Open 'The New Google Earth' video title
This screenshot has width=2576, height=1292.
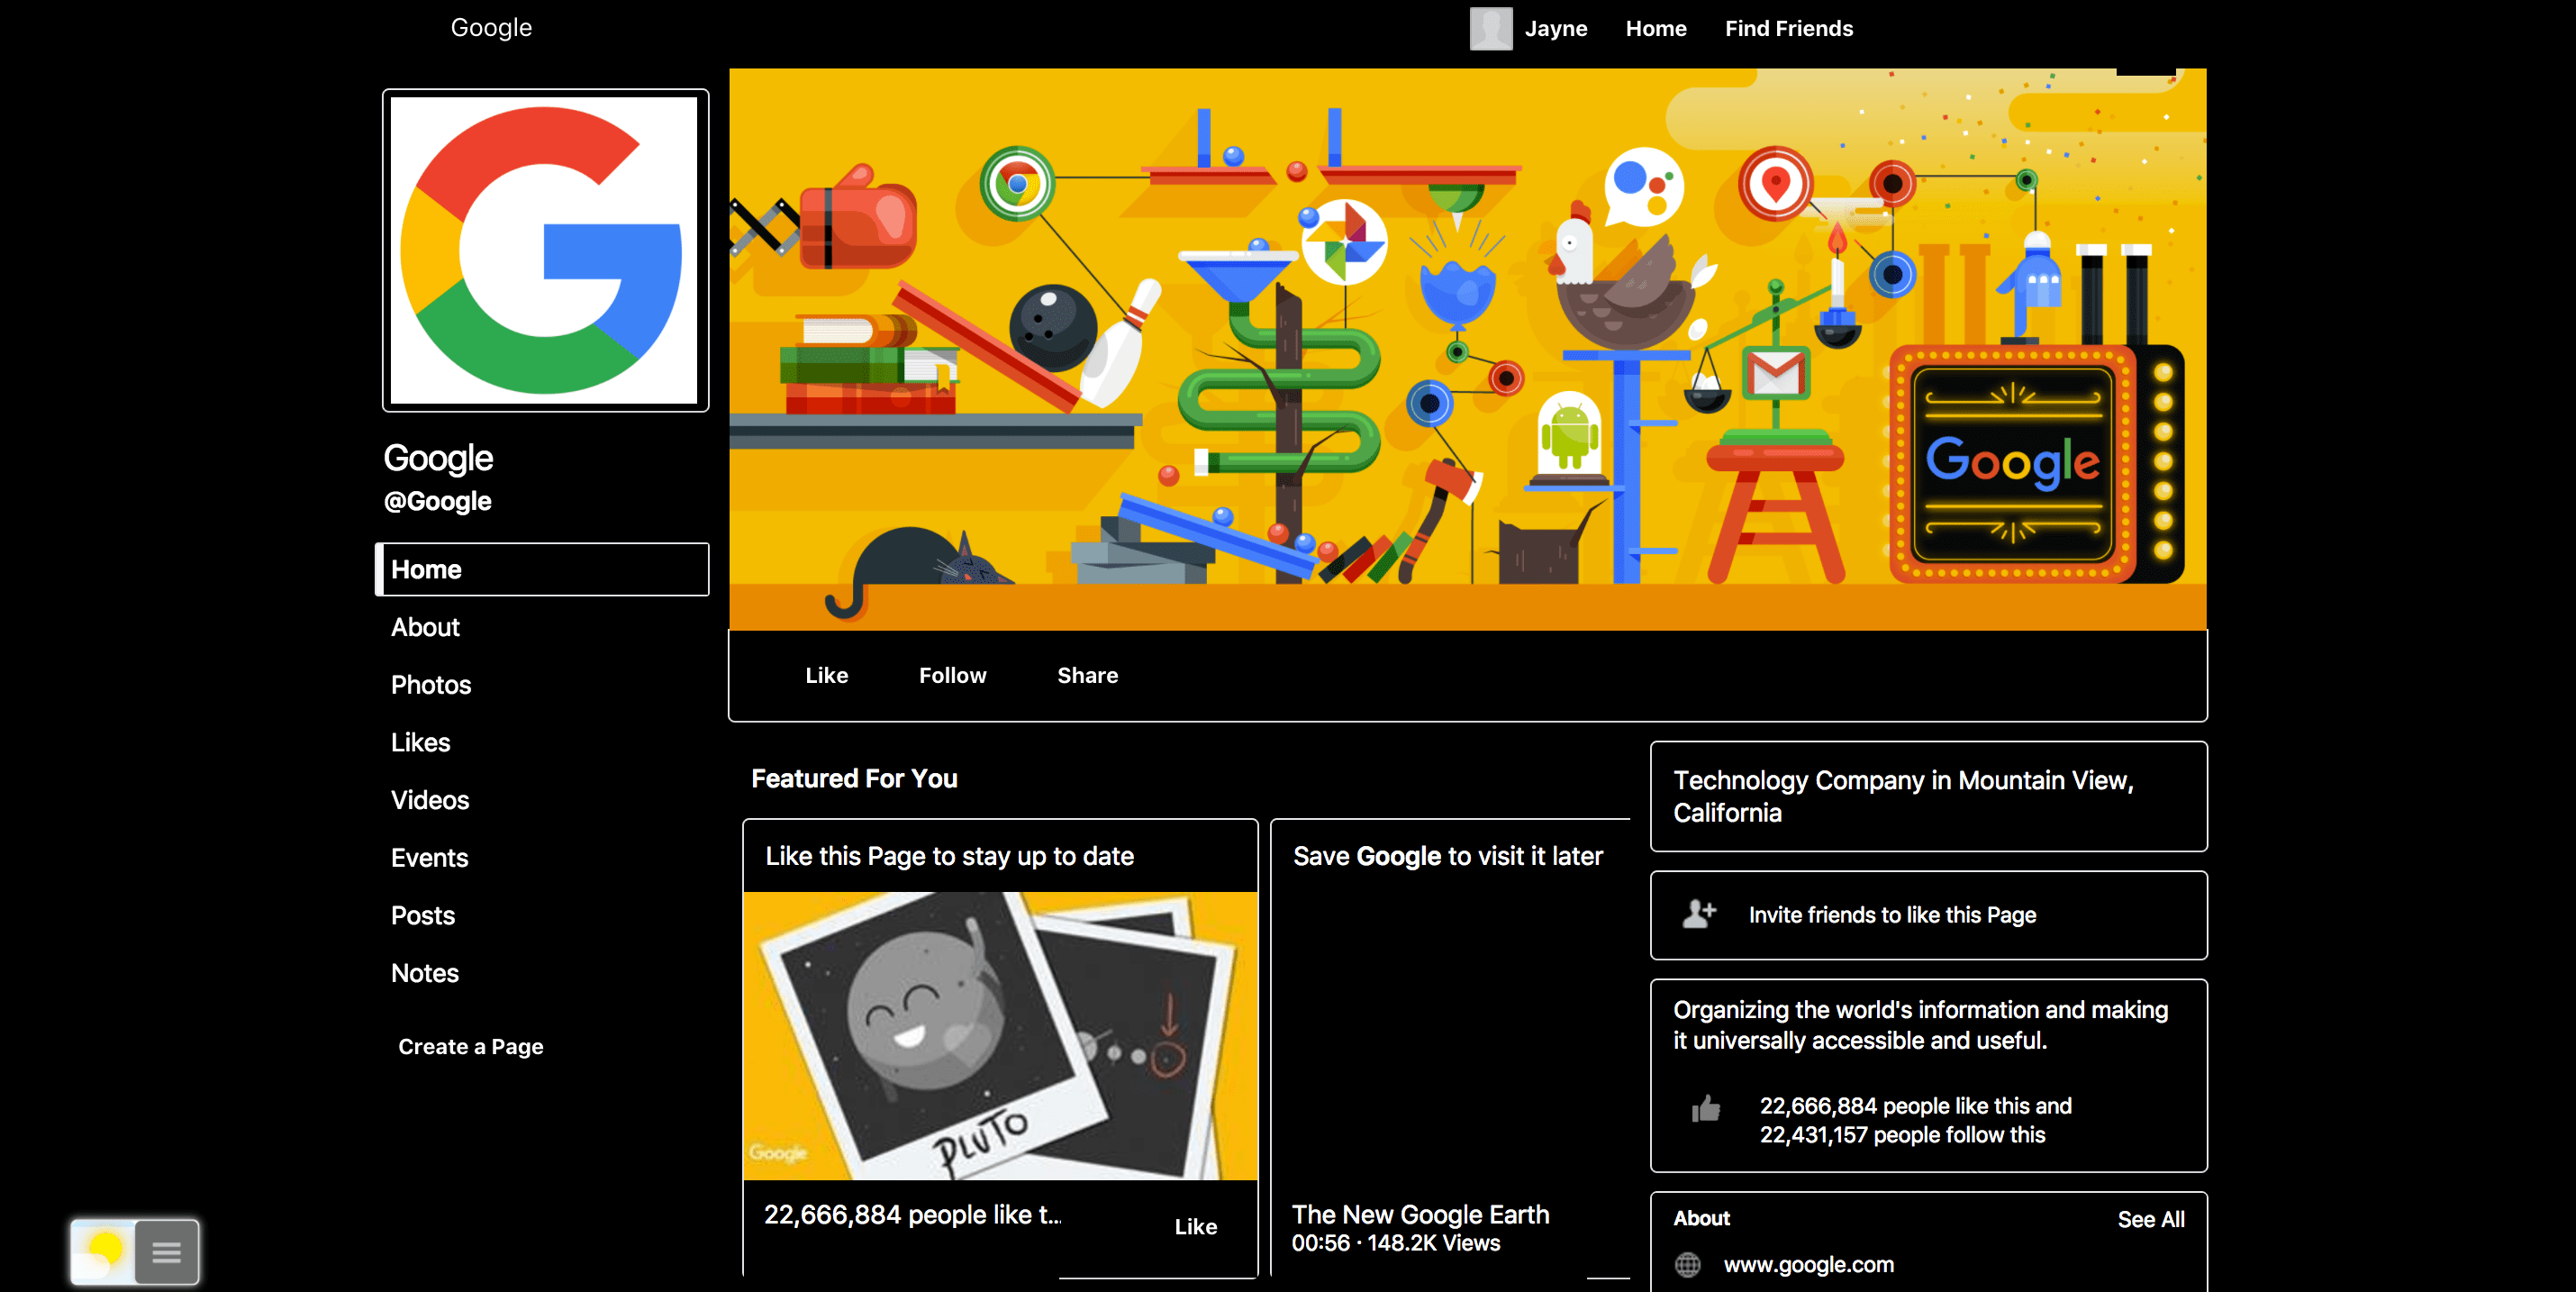pyautogui.click(x=1420, y=1214)
